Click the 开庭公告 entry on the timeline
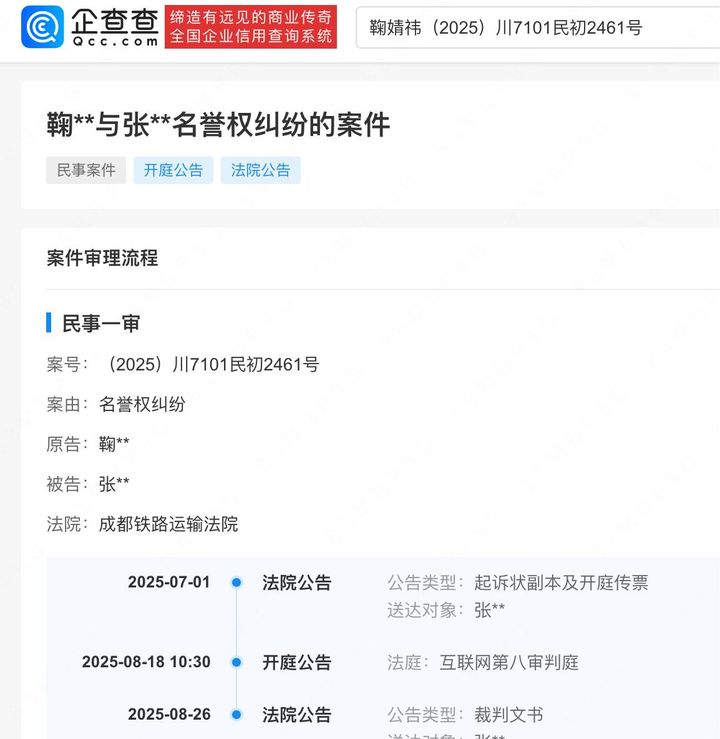 pyautogui.click(x=297, y=662)
